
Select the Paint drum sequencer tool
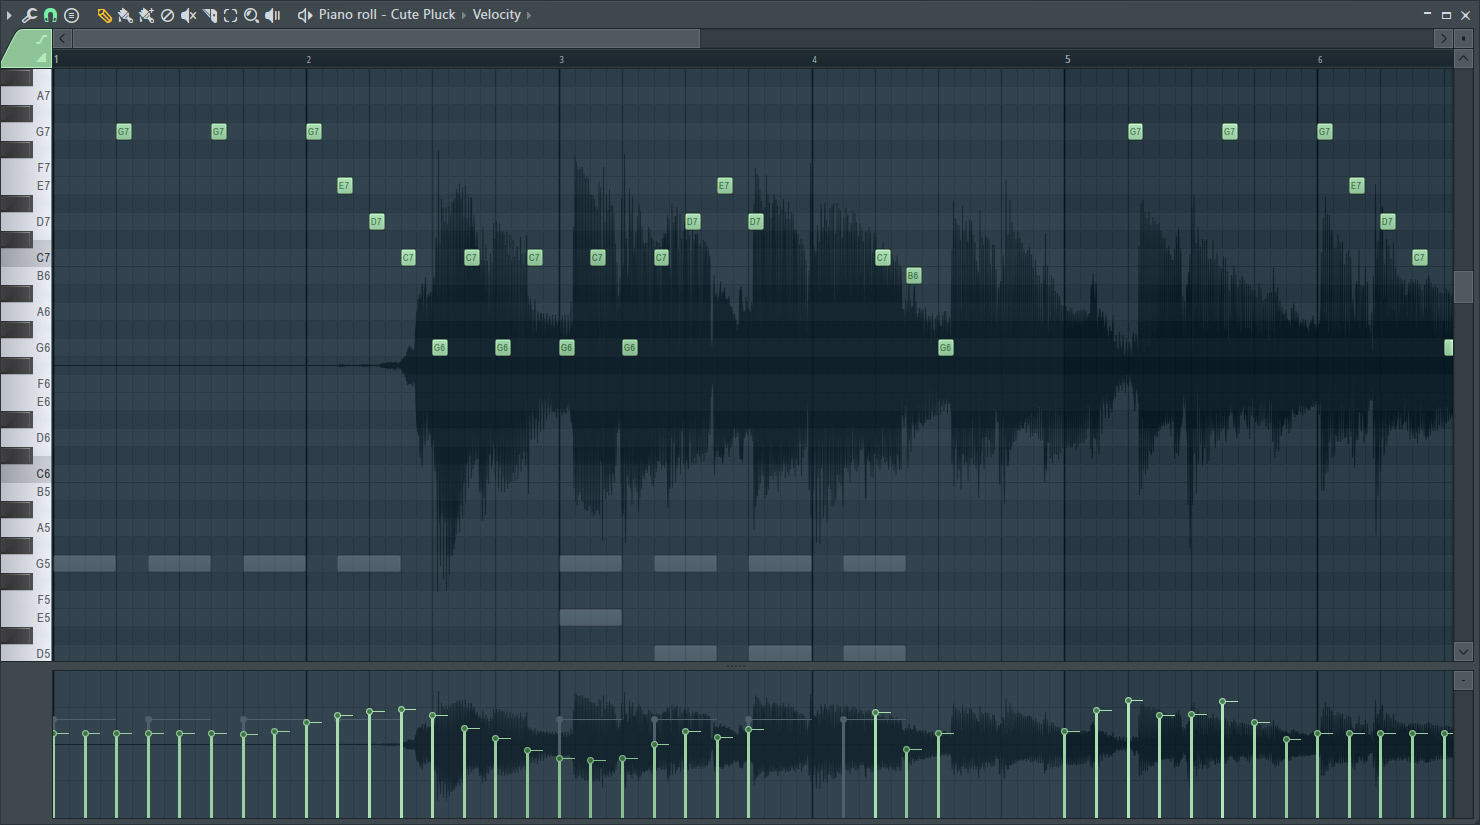[x=146, y=15]
